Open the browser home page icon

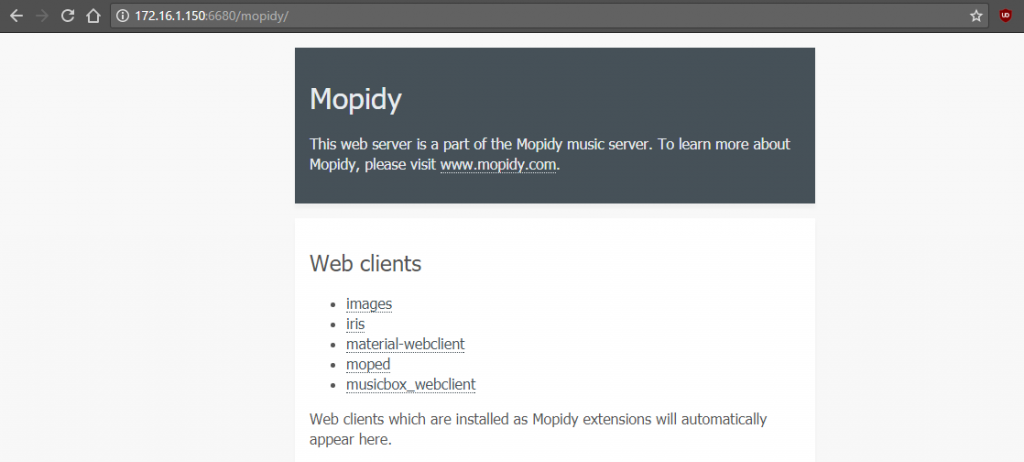93,16
